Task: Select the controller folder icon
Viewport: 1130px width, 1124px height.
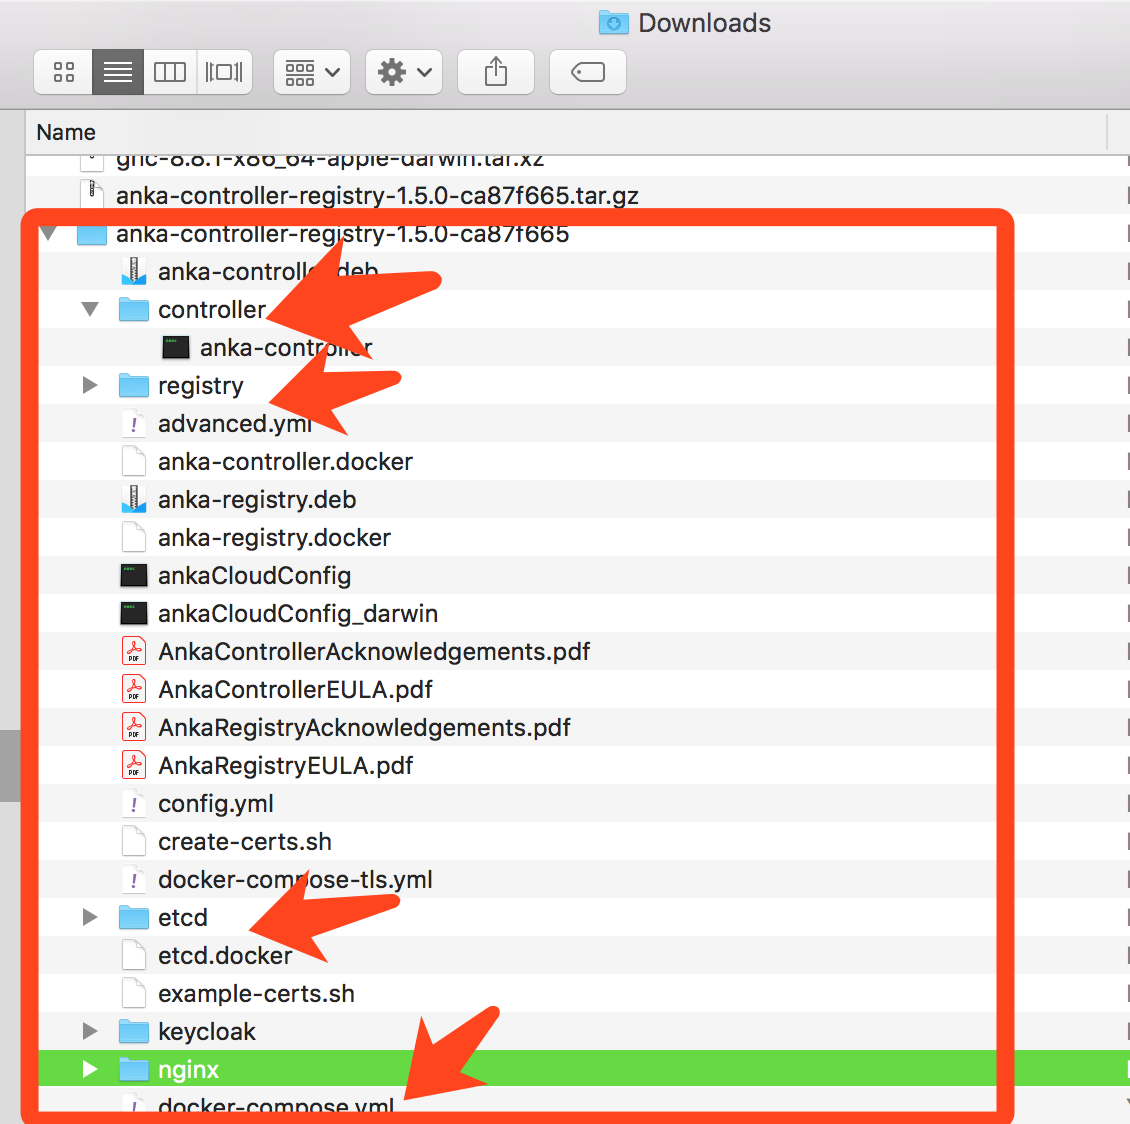Action: [133, 309]
